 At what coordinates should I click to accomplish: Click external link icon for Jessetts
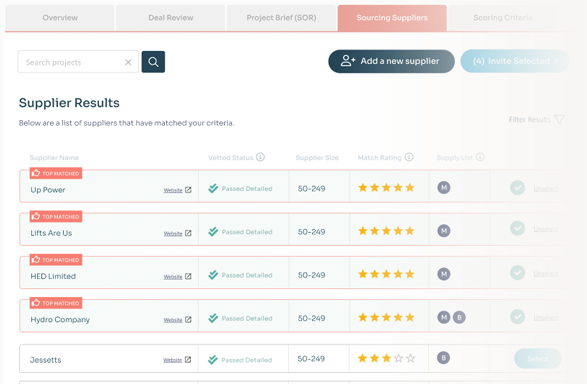pyautogui.click(x=188, y=360)
